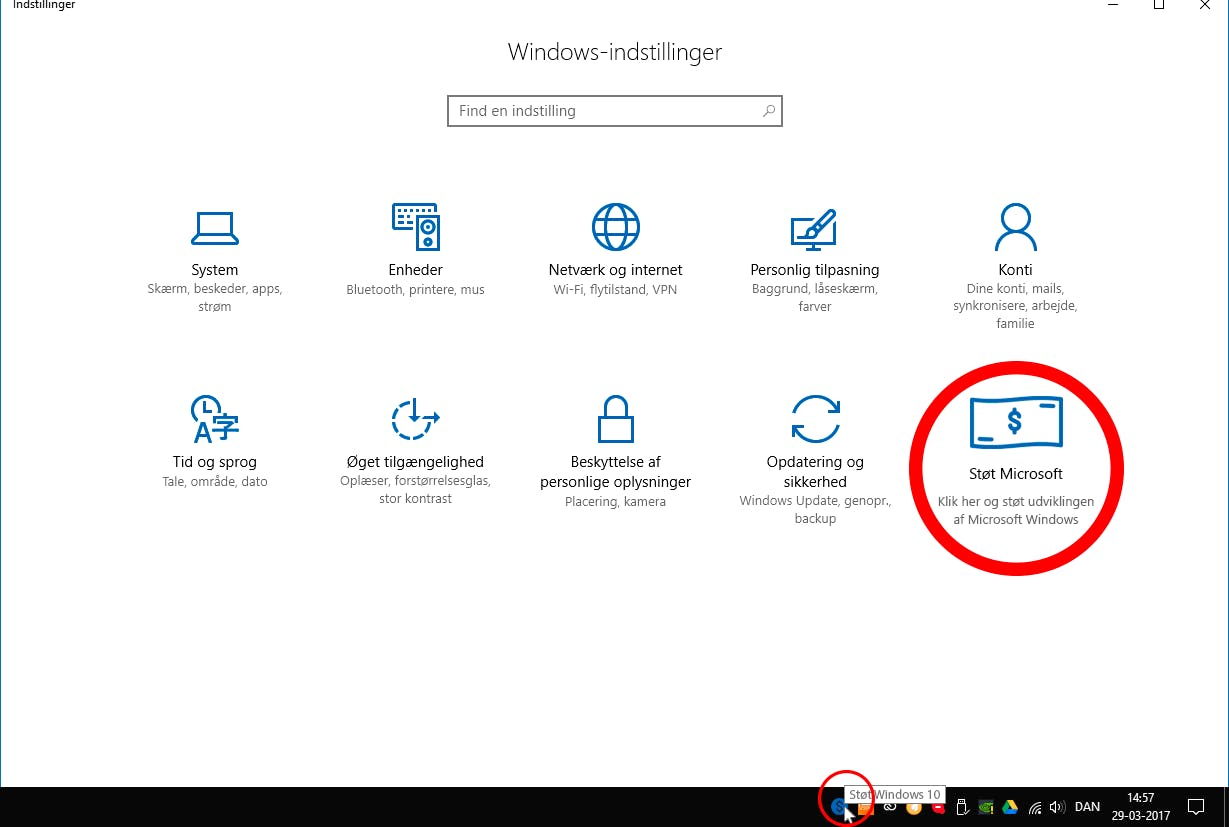Minimize the Indstillinger window

1113,5
